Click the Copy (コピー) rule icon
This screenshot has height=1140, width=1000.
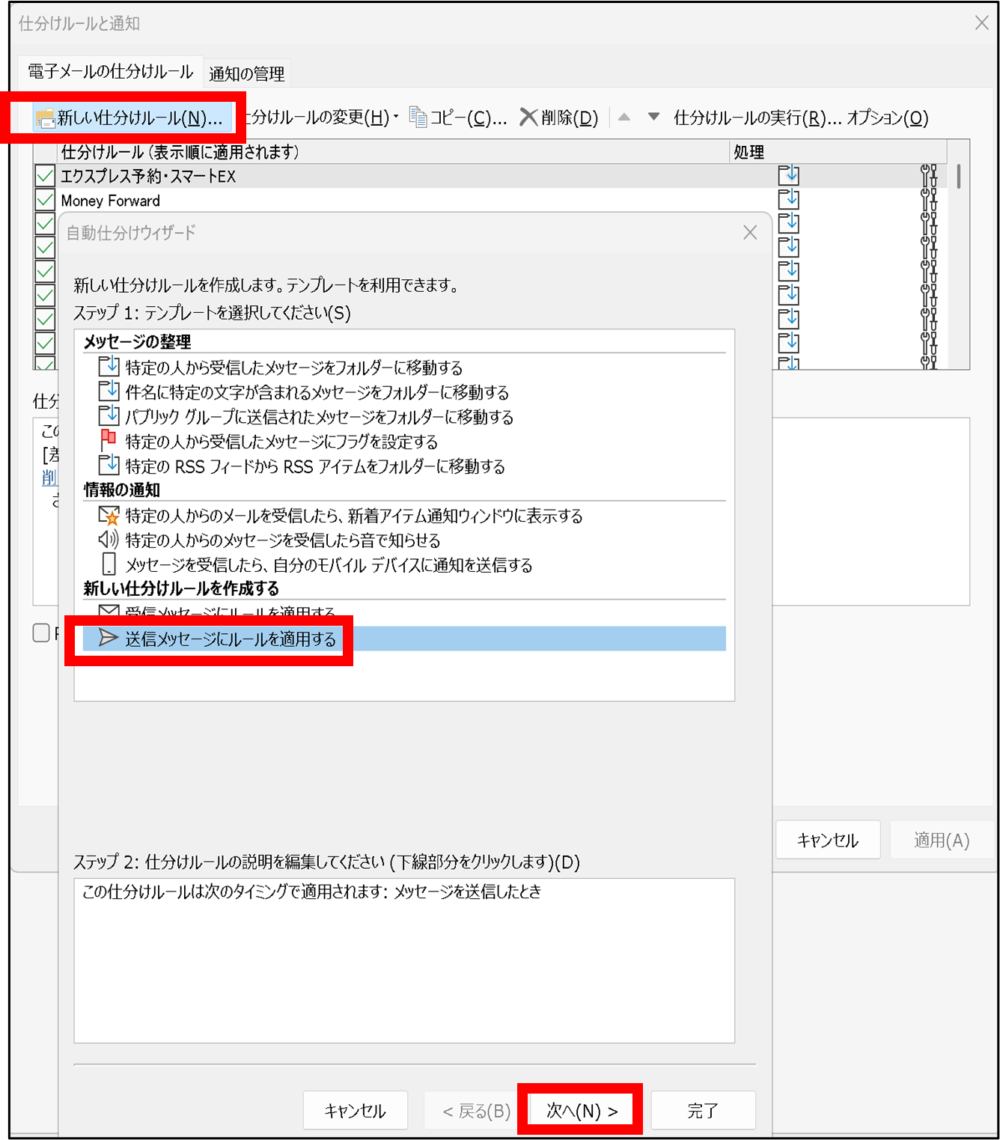(418, 117)
